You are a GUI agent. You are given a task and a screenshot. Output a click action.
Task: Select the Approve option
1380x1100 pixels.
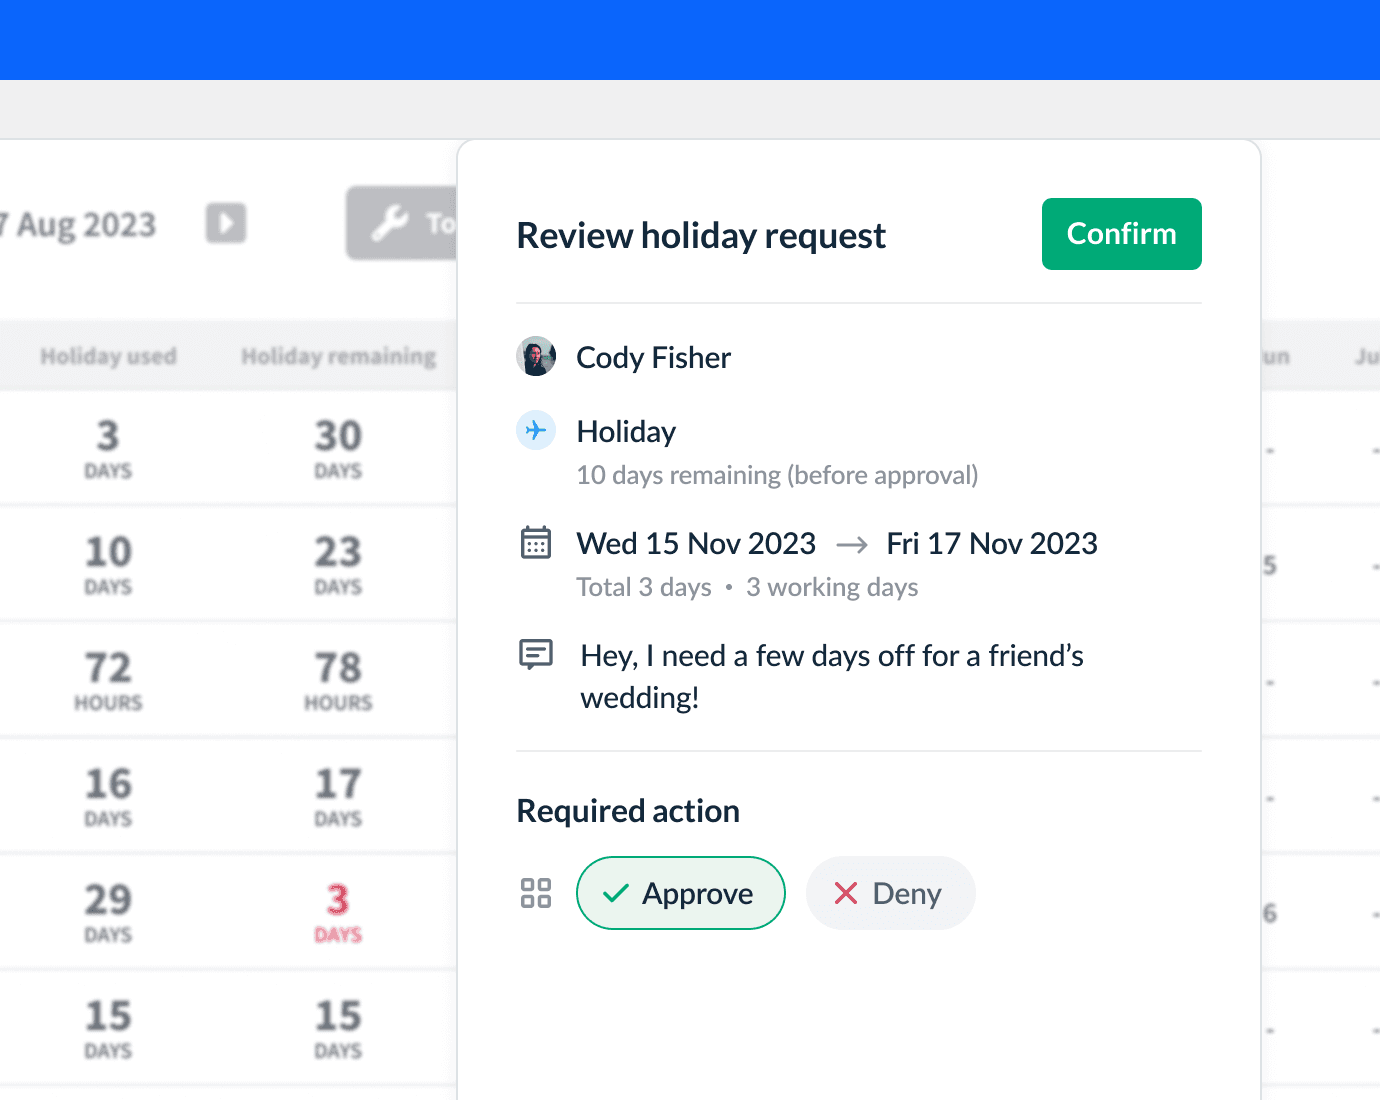click(x=680, y=893)
